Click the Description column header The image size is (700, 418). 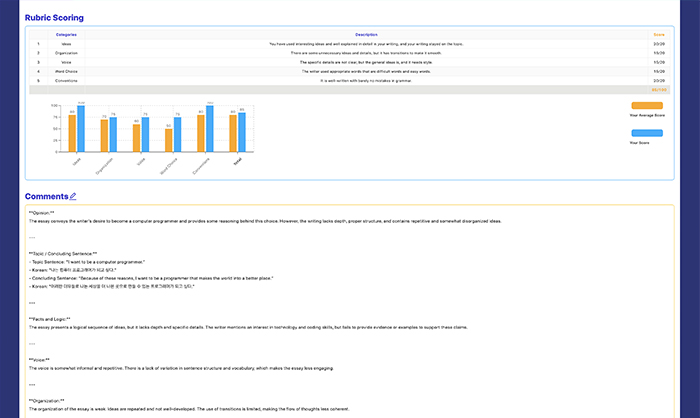click(365, 35)
